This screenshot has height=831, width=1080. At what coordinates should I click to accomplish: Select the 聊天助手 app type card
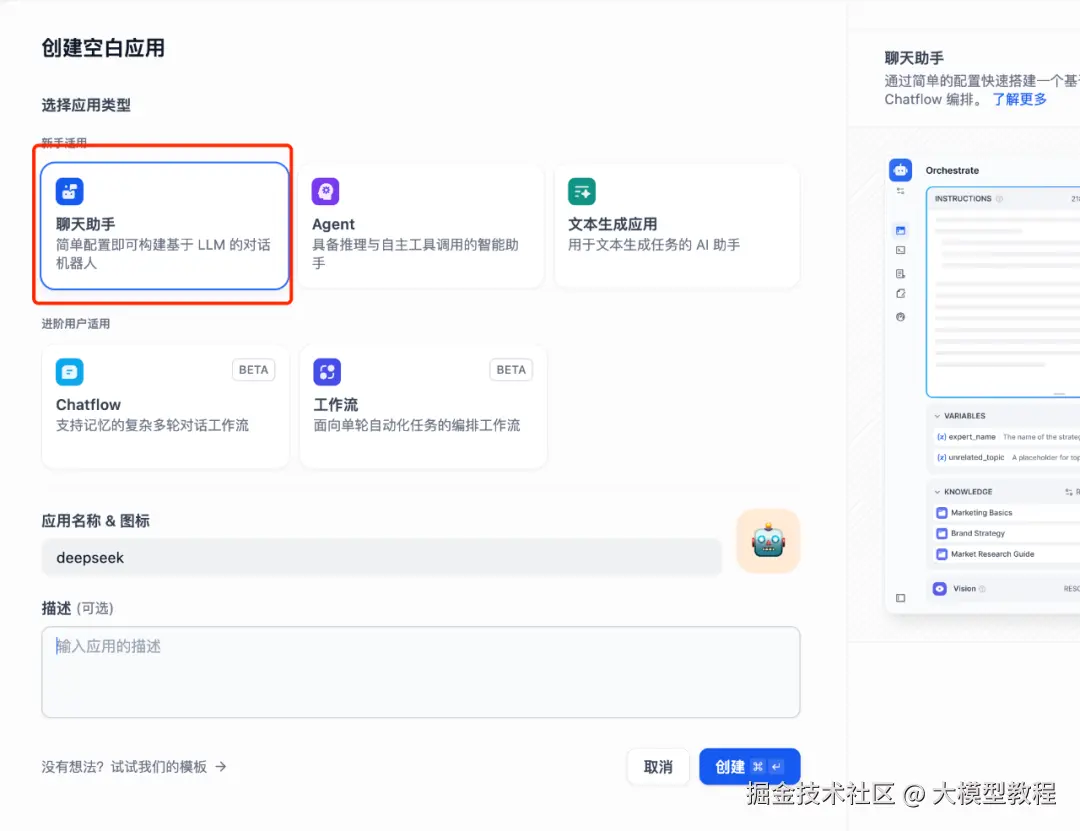tap(163, 226)
